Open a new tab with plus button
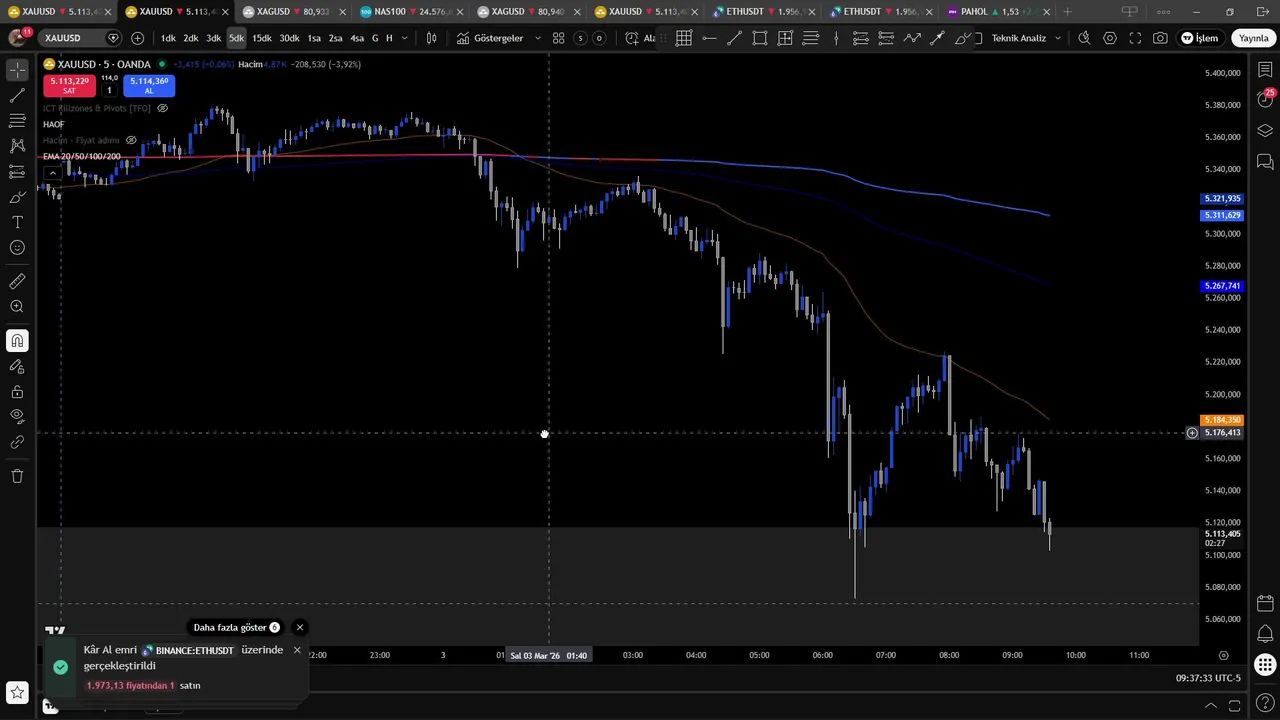 [1068, 12]
